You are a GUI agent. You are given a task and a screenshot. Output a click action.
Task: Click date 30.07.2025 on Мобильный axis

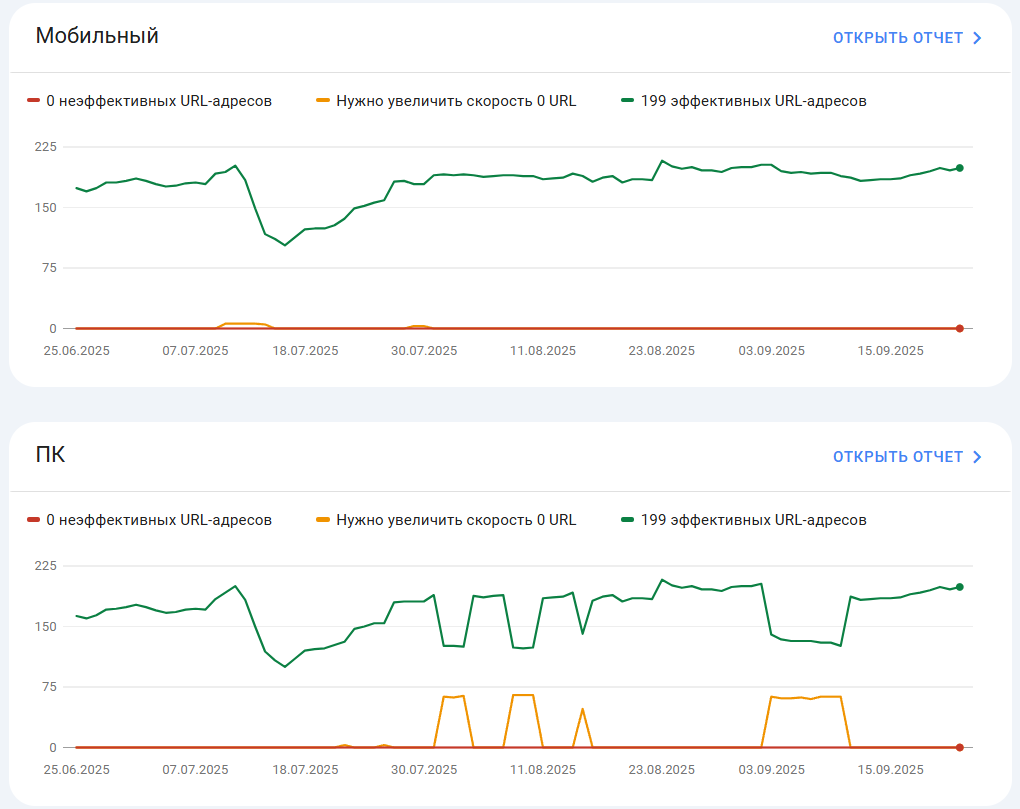point(424,351)
